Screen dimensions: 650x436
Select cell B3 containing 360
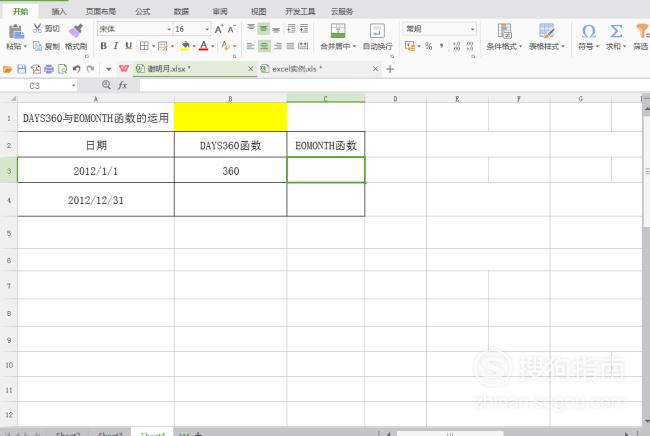[x=230, y=170]
